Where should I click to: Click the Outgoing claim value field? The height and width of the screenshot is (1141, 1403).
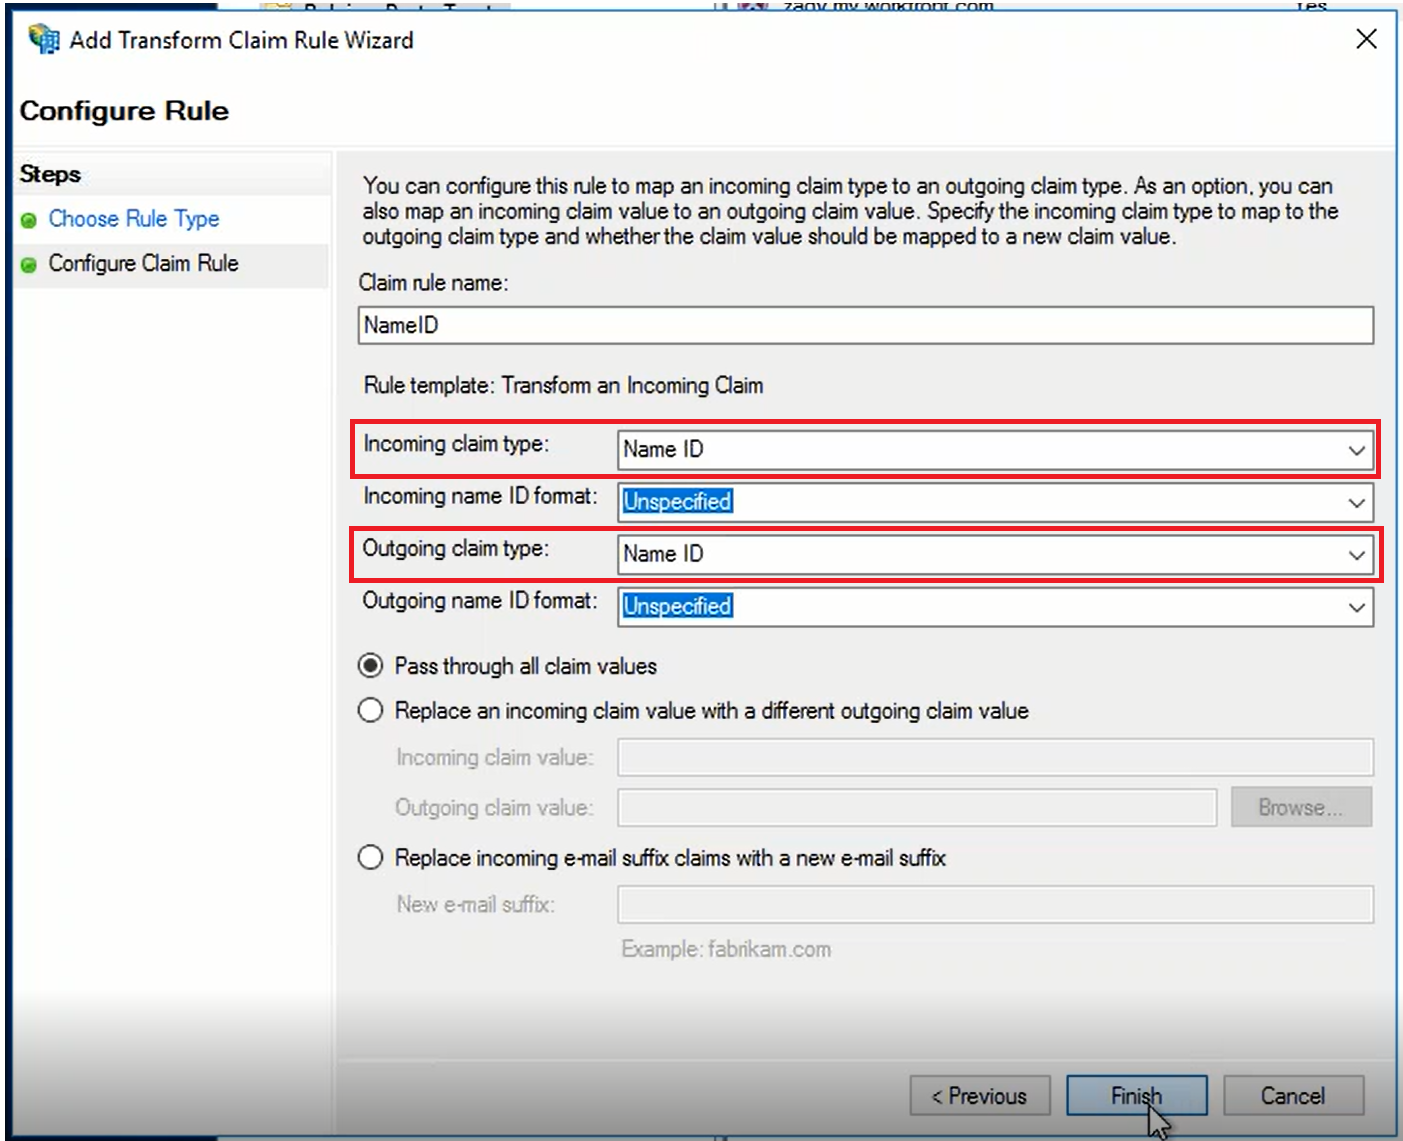pyautogui.click(x=916, y=807)
